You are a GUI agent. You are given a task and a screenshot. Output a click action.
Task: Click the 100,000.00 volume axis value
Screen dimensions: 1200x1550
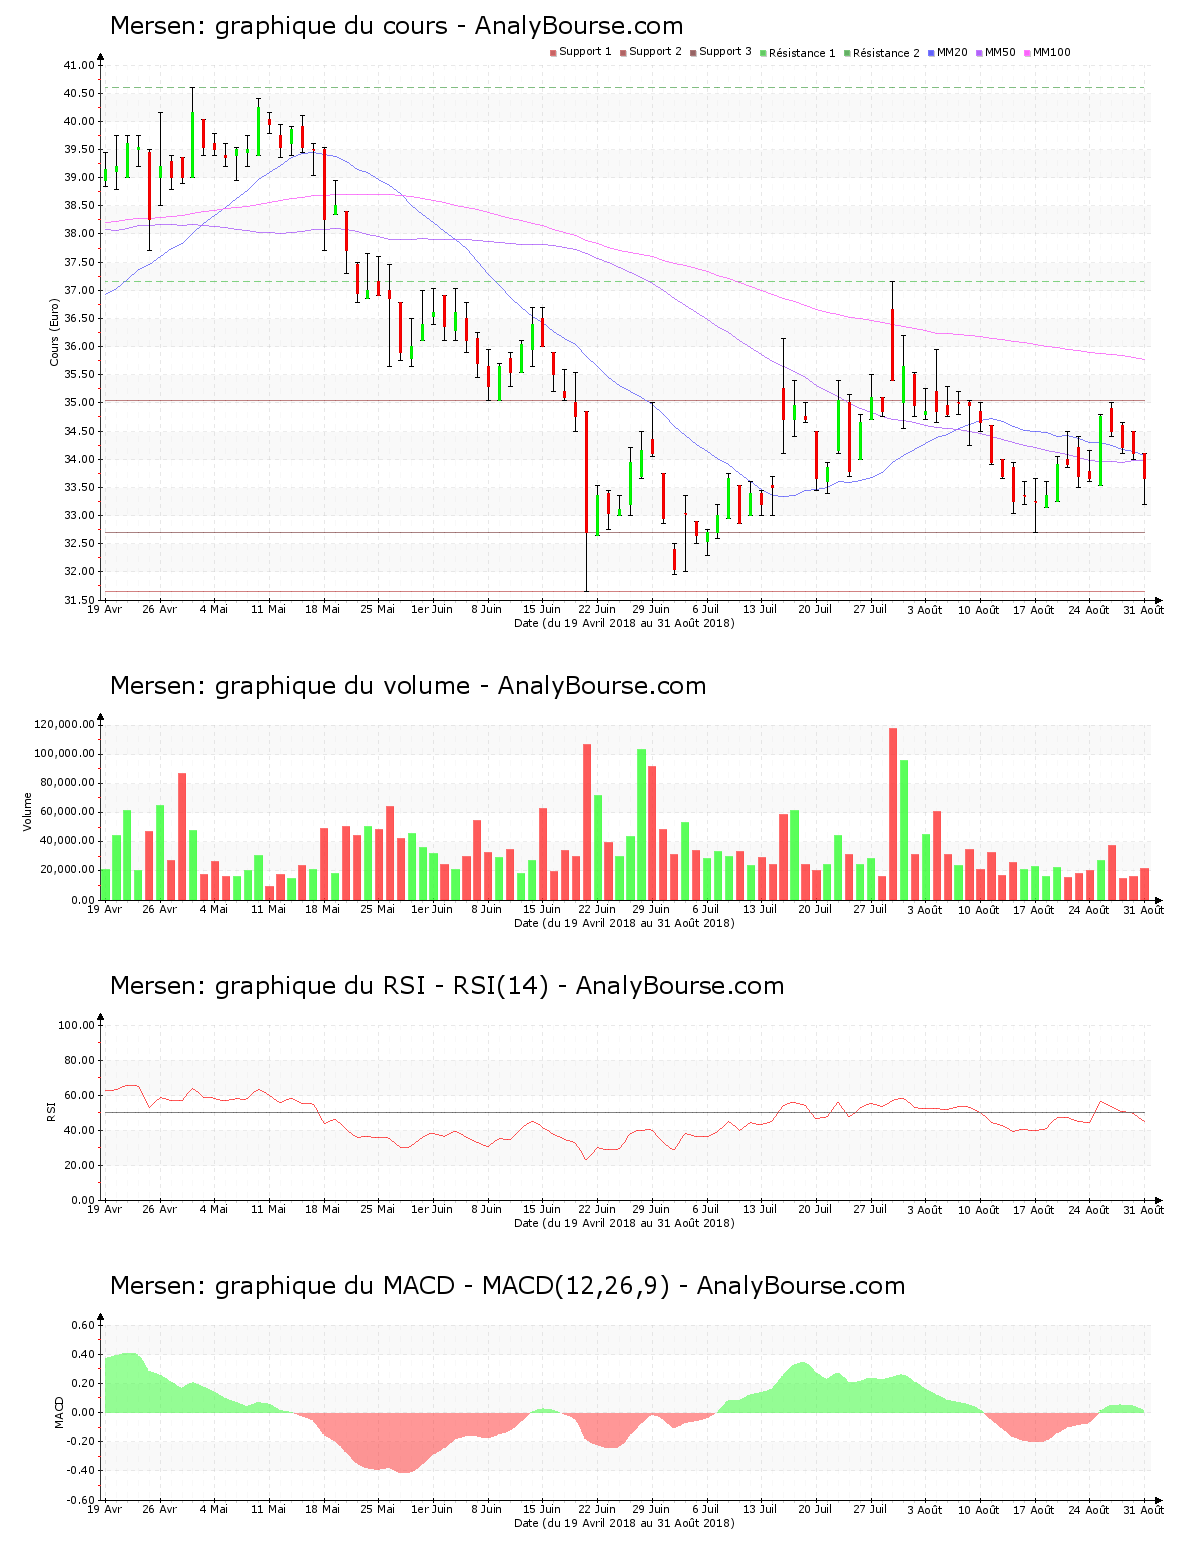click(x=65, y=754)
